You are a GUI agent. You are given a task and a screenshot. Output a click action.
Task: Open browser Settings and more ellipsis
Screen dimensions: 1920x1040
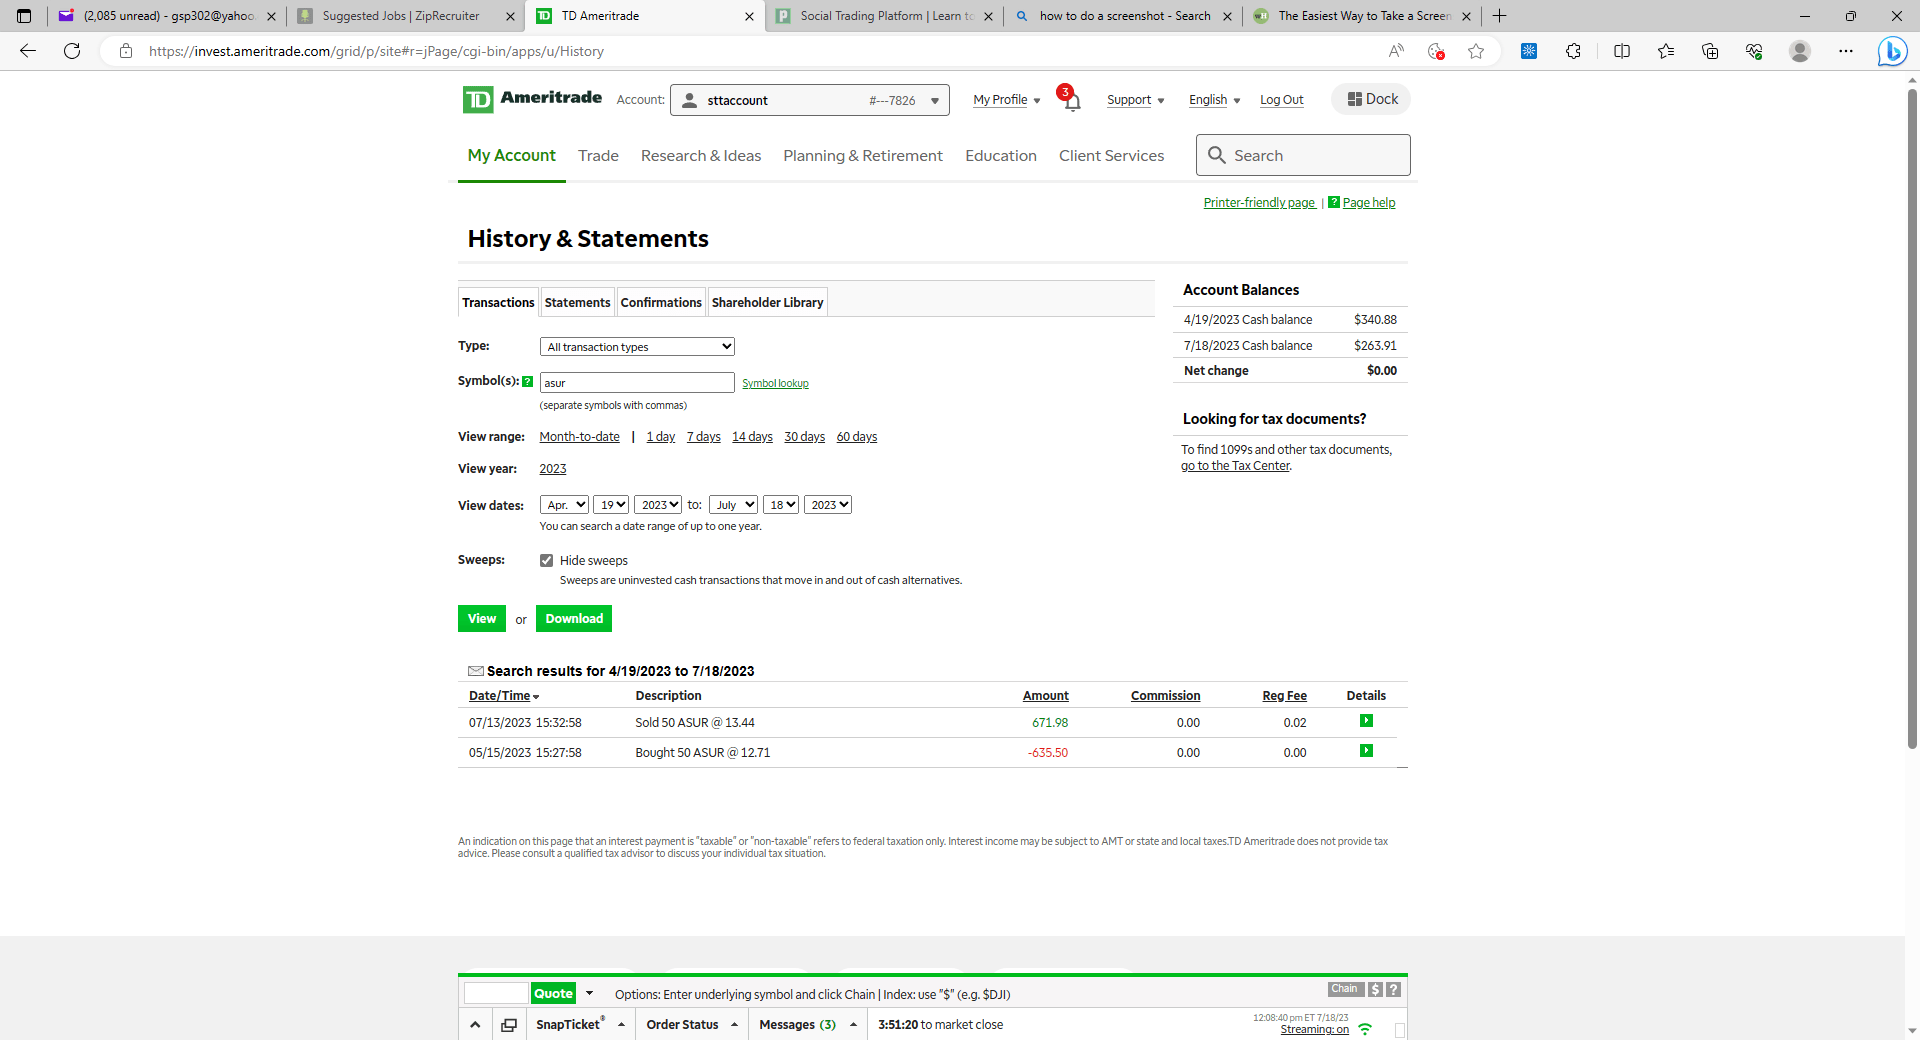click(1846, 51)
